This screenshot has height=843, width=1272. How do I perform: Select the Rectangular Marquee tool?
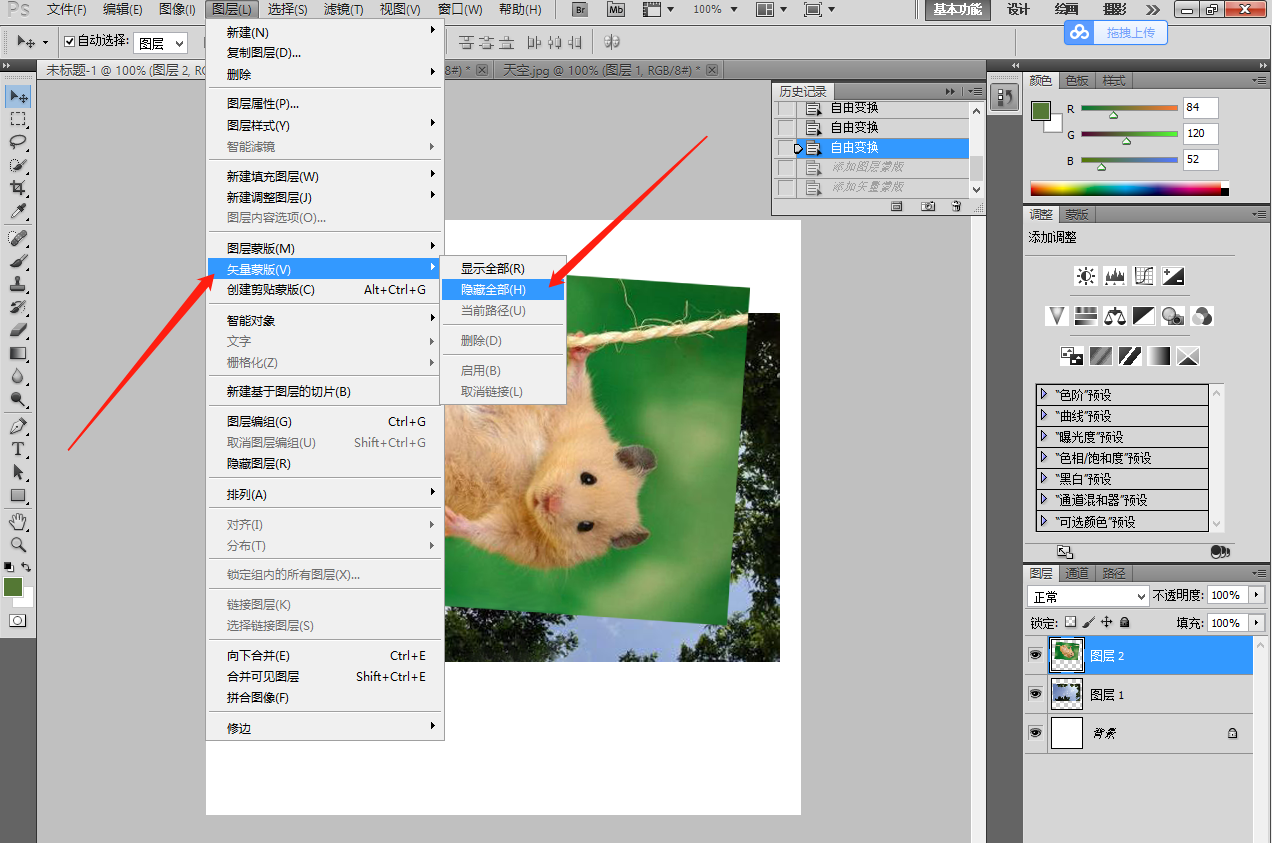tap(18, 119)
